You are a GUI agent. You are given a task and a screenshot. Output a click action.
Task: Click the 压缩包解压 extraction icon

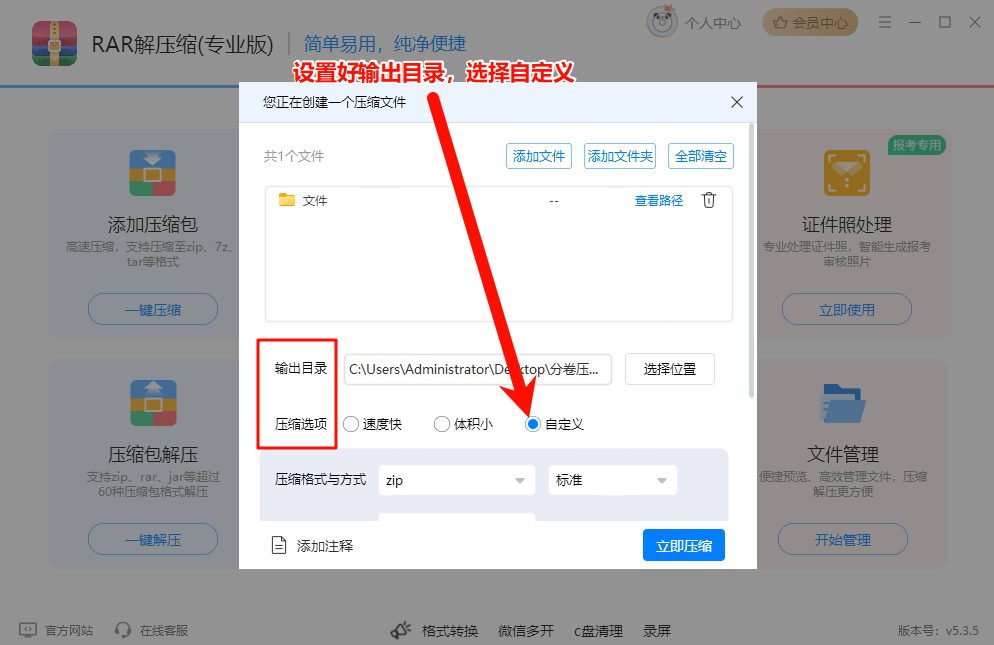[152, 404]
